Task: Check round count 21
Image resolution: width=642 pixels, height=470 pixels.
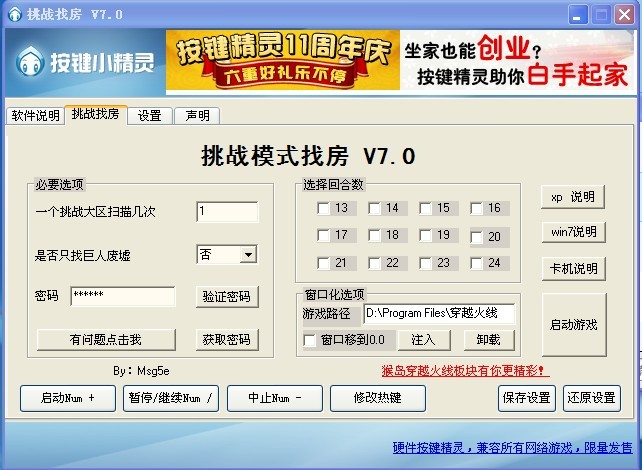Action: click(323, 263)
